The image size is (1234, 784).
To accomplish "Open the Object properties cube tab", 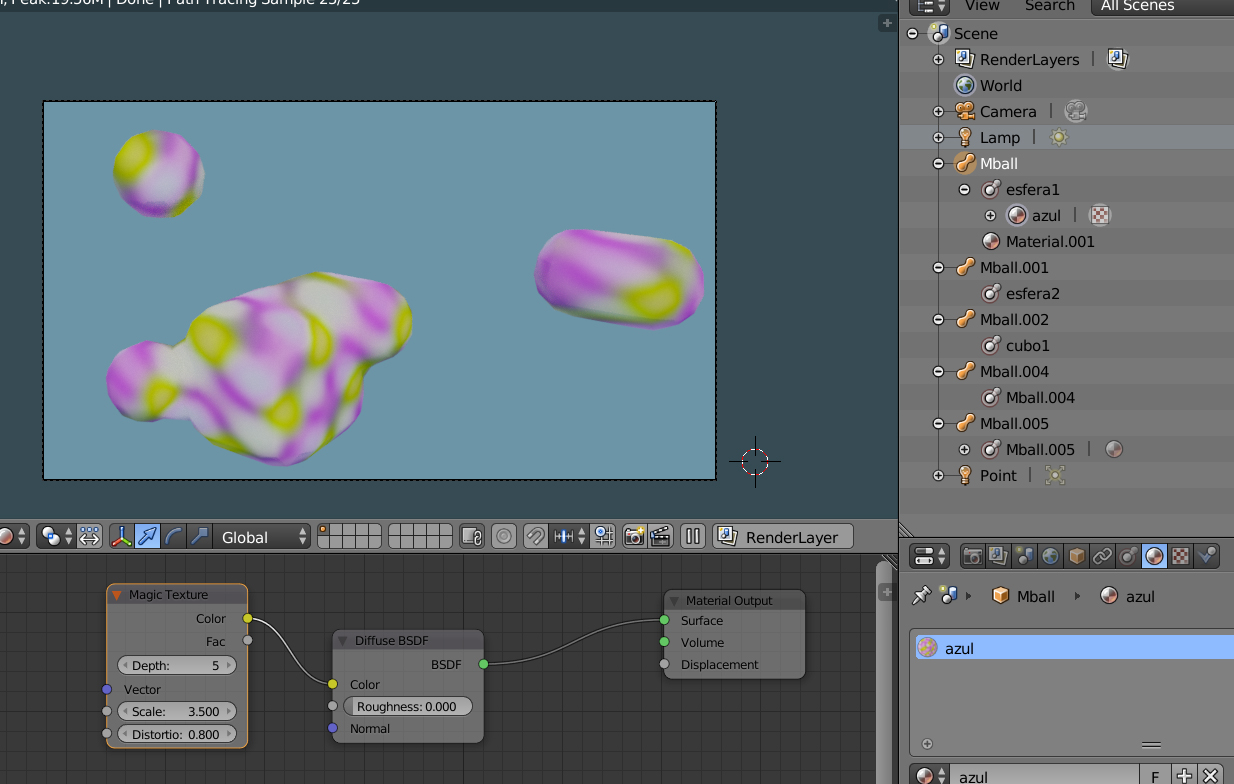I will click(x=1076, y=556).
